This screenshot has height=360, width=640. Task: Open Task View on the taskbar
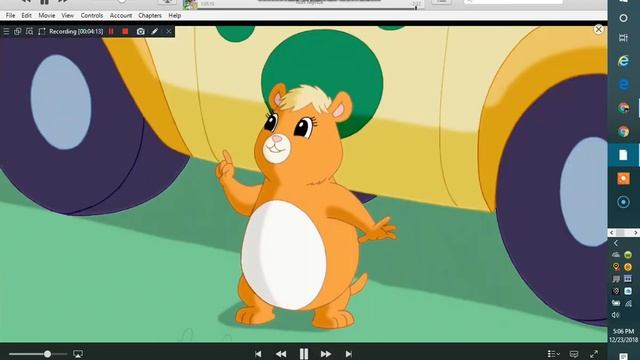tap(623, 38)
